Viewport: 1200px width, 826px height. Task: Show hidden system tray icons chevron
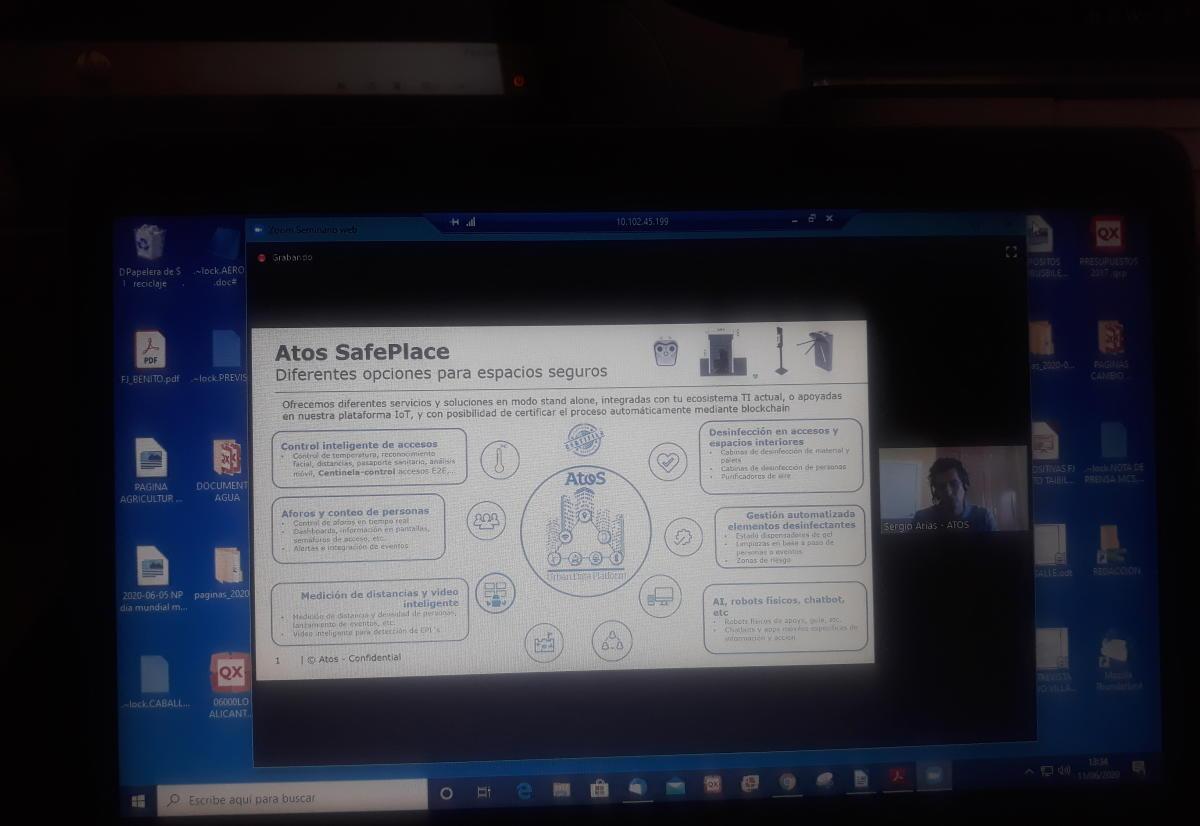pyautogui.click(x=1030, y=772)
